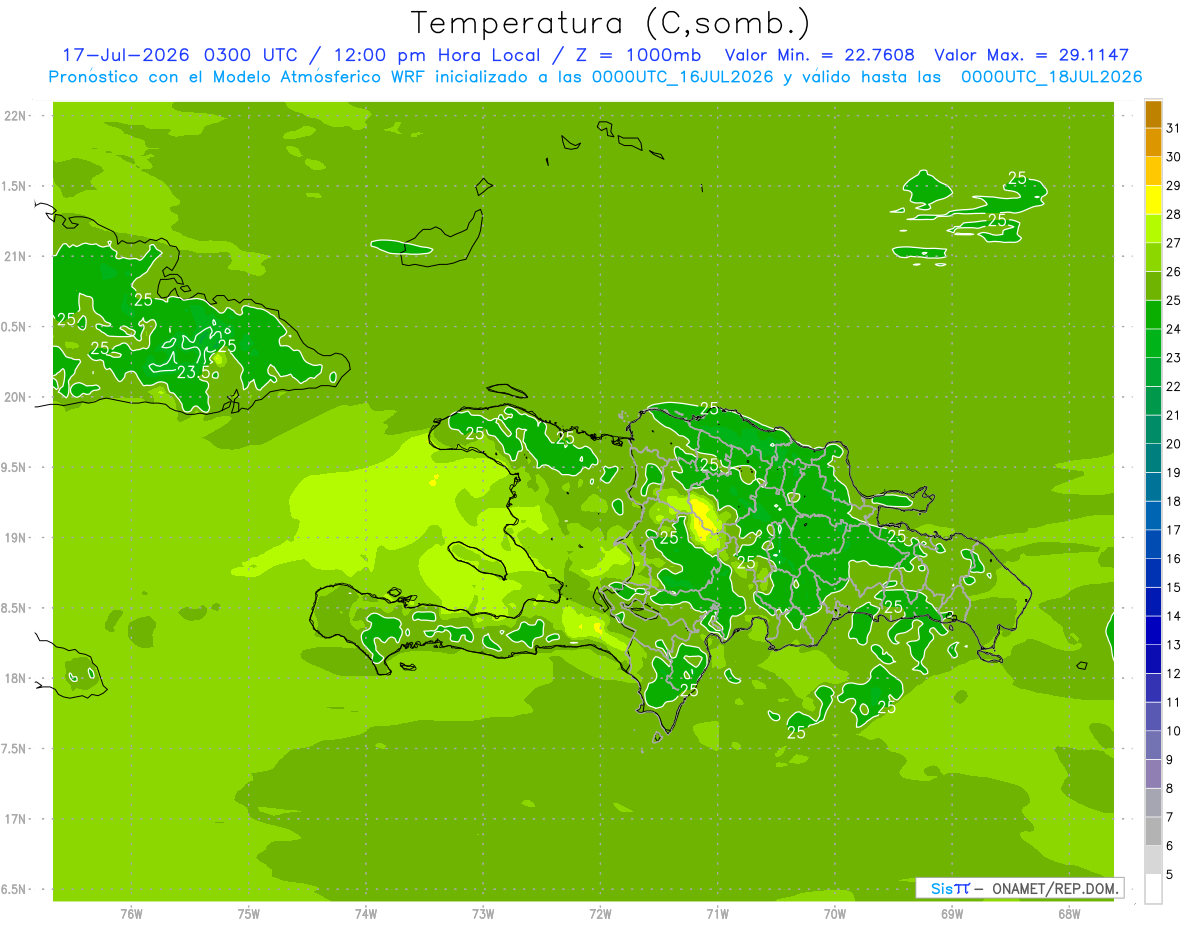Click the 69W longitude axis label

[x=952, y=913]
